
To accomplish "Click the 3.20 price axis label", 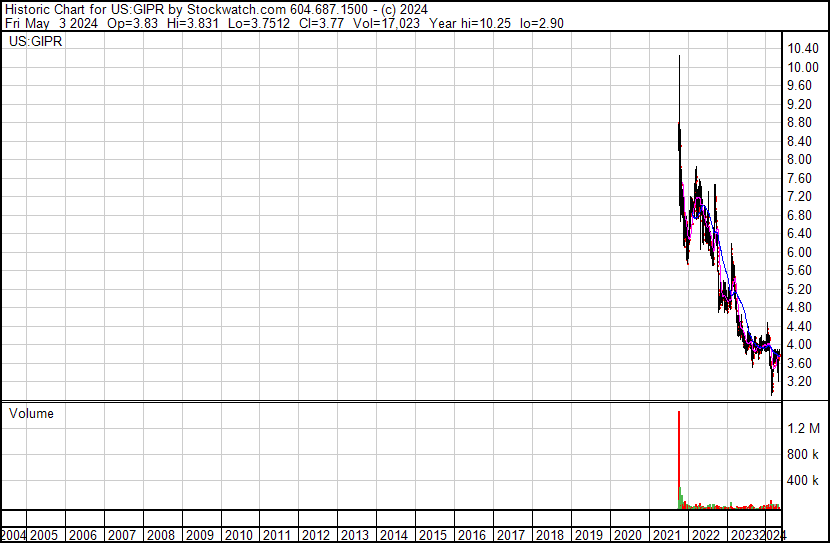I will [x=801, y=382].
